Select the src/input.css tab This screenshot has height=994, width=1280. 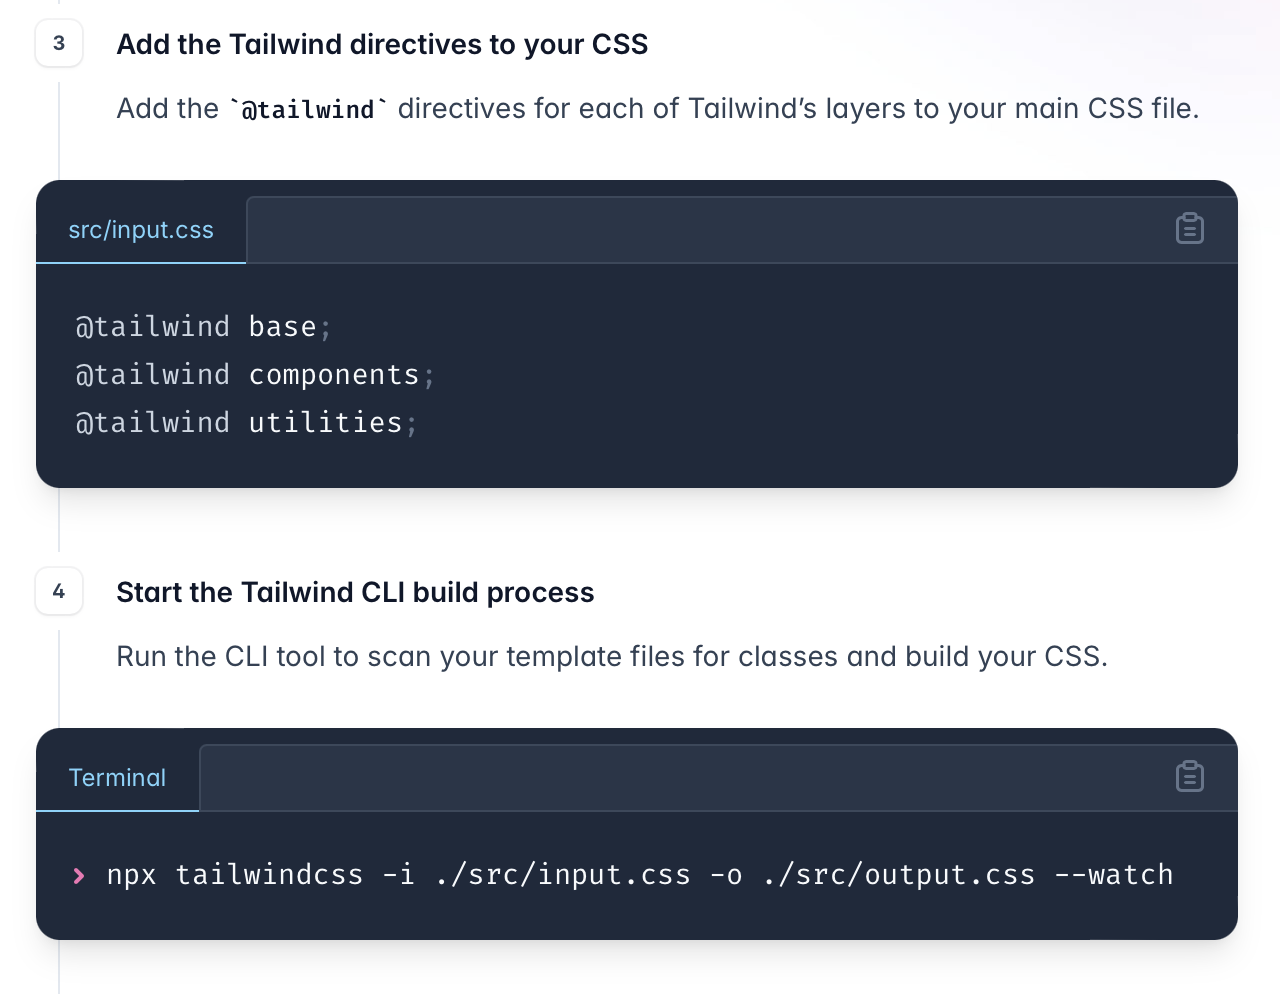point(141,230)
